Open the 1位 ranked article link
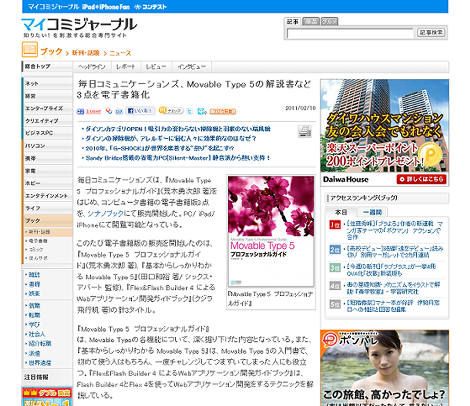The width and height of the screenshot is (470, 406). (394, 230)
